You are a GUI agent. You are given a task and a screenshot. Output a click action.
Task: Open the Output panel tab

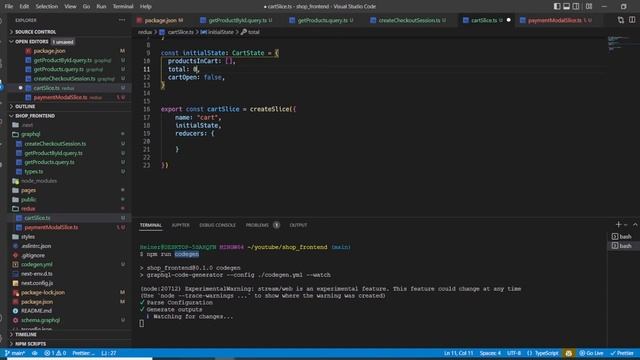(298, 225)
